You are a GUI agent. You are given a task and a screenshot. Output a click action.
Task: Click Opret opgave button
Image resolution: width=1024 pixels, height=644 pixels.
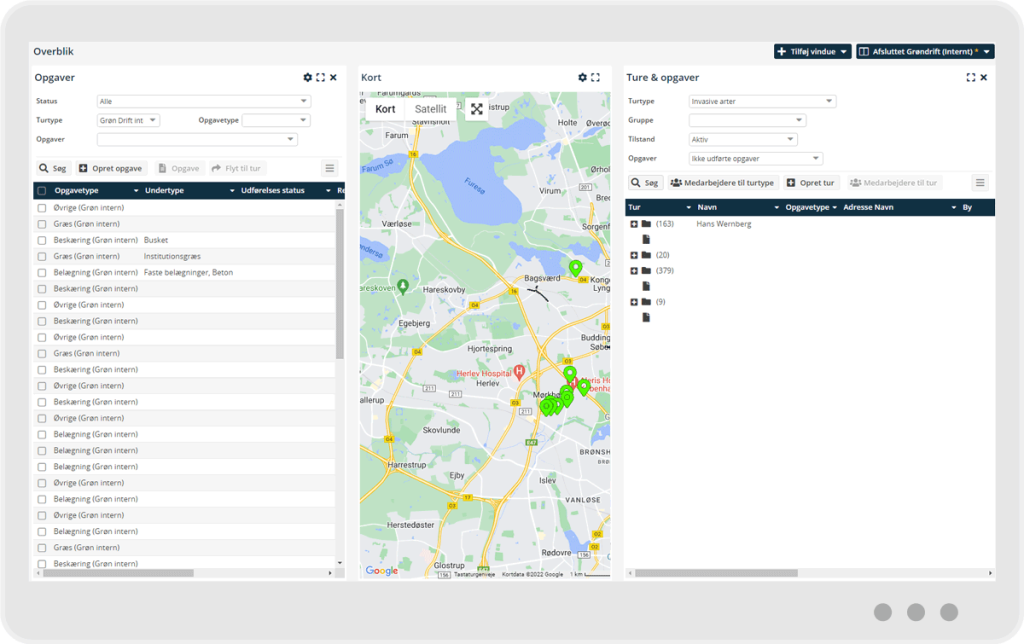pyautogui.click(x=111, y=169)
